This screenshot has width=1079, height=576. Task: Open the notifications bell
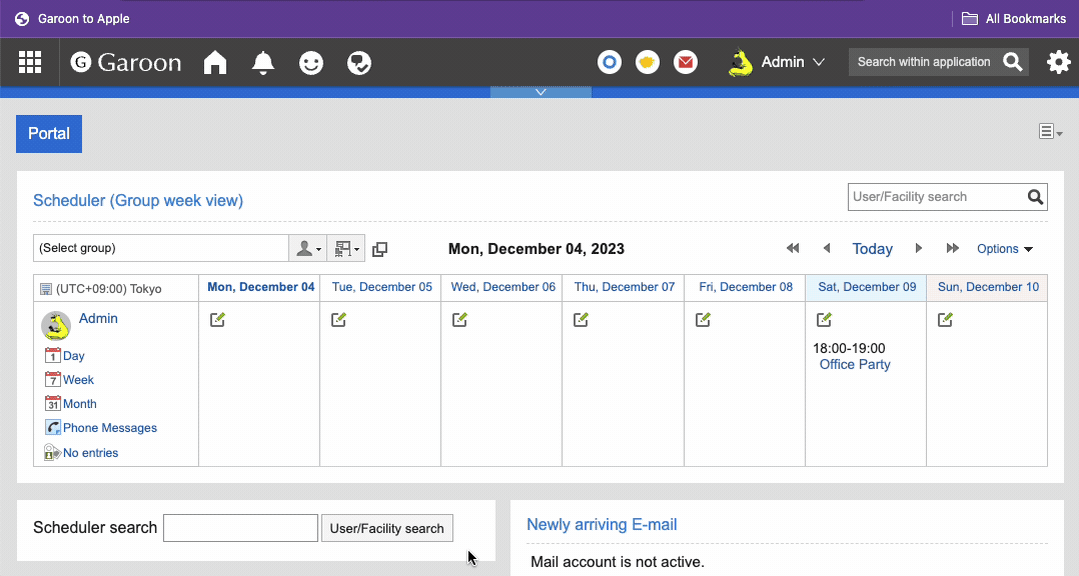(263, 63)
